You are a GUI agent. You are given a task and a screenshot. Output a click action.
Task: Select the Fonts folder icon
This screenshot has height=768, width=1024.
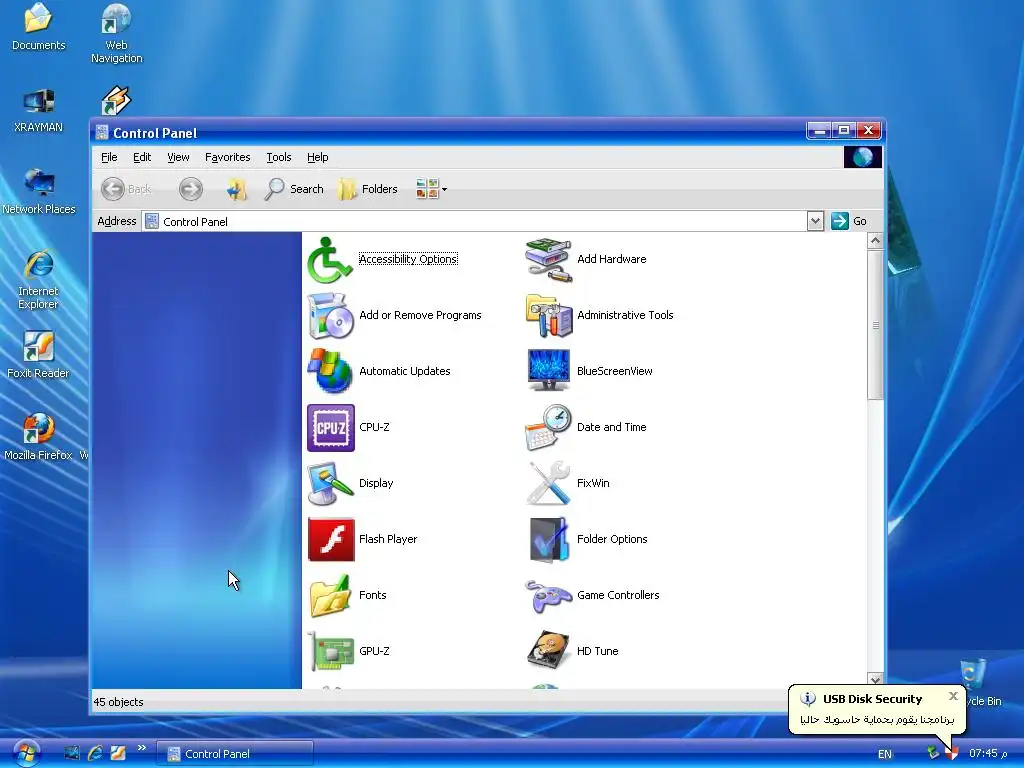tap(330, 596)
